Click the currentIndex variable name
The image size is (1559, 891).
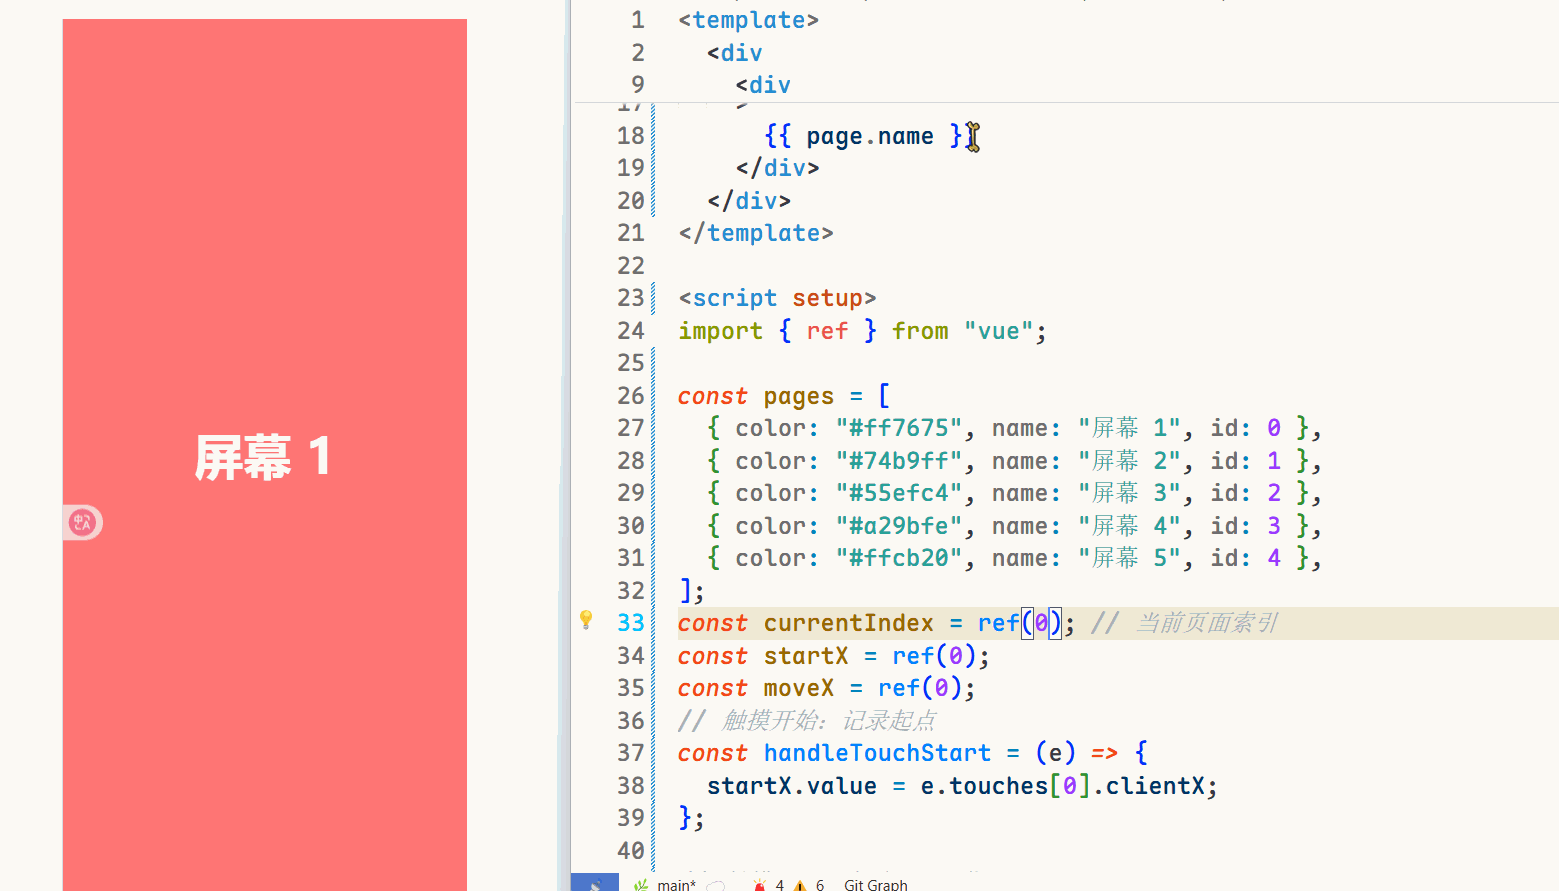click(848, 623)
